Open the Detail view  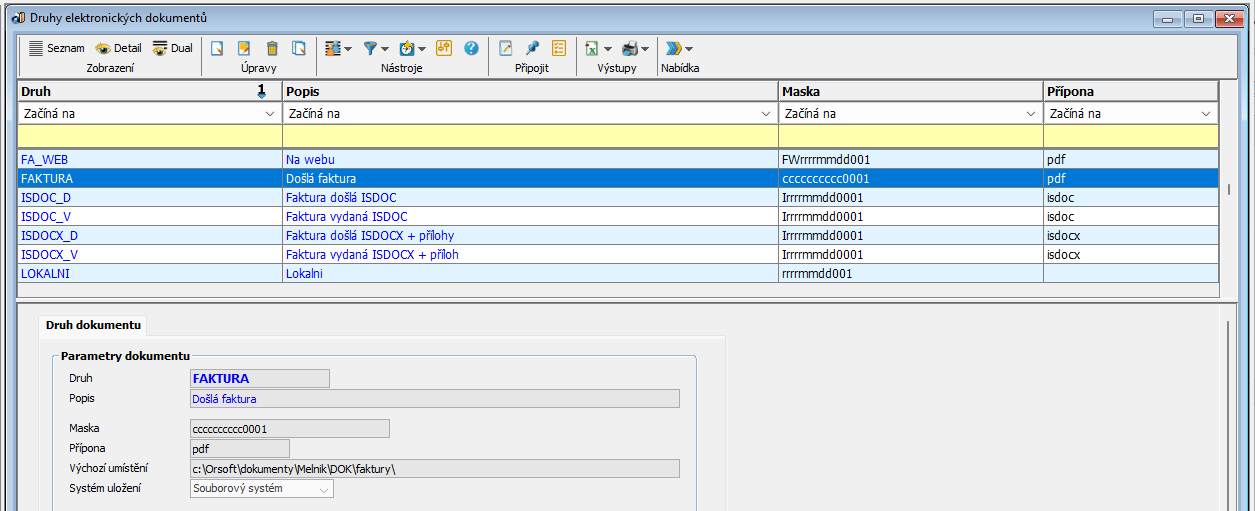point(118,48)
